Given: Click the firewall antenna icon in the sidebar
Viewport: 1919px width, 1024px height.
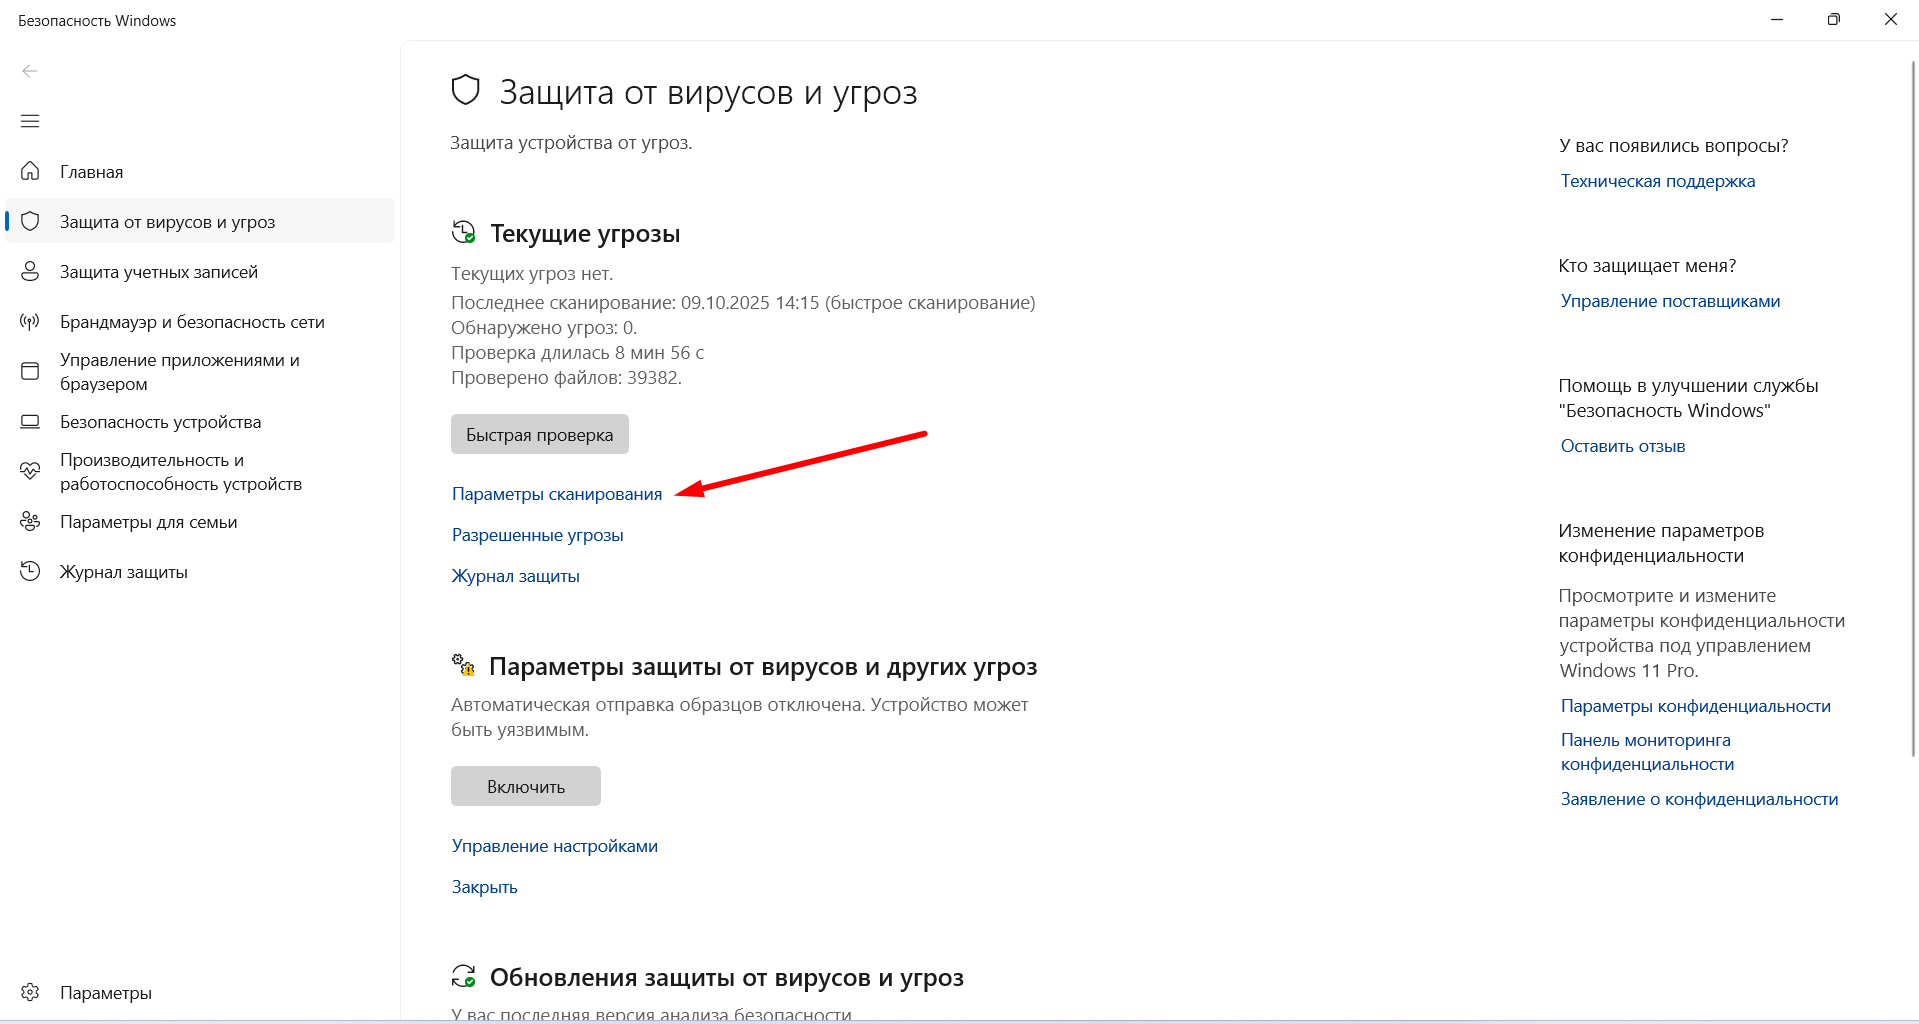Looking at the screenshot, I should point(30,321).
